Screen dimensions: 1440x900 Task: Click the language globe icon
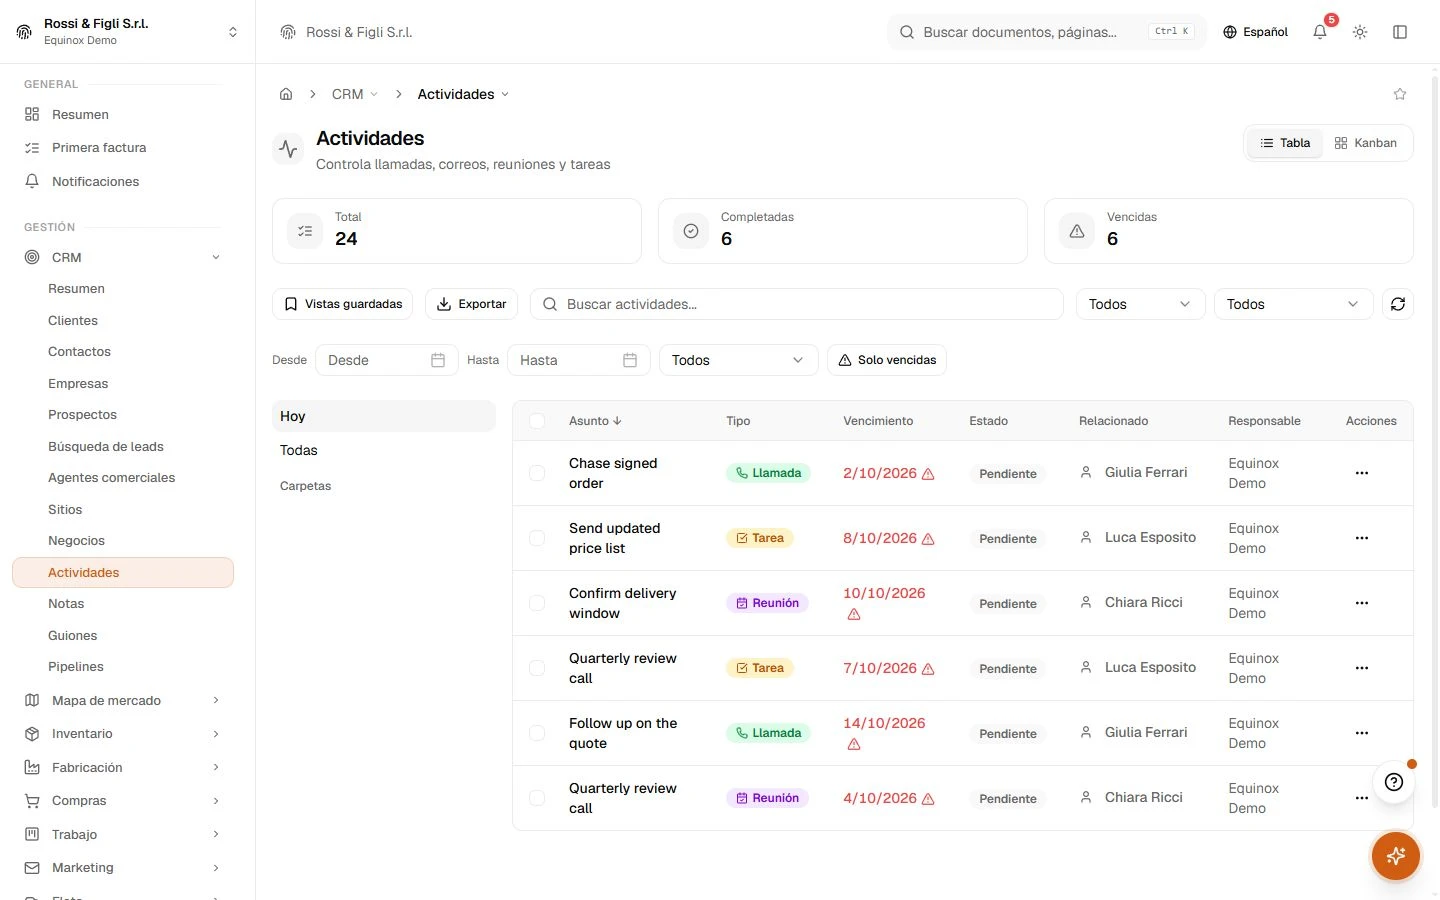[1230, 32]
